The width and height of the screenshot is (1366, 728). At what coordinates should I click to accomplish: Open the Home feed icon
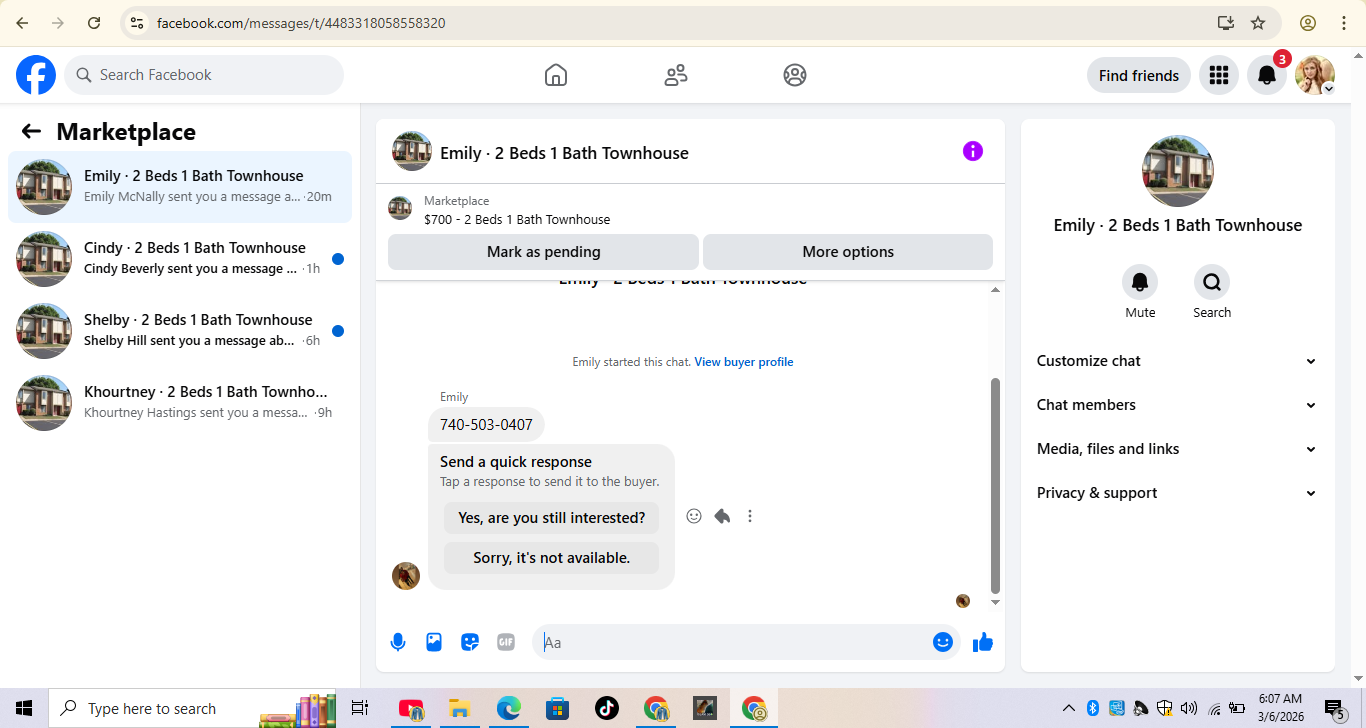tap(556, 75)
